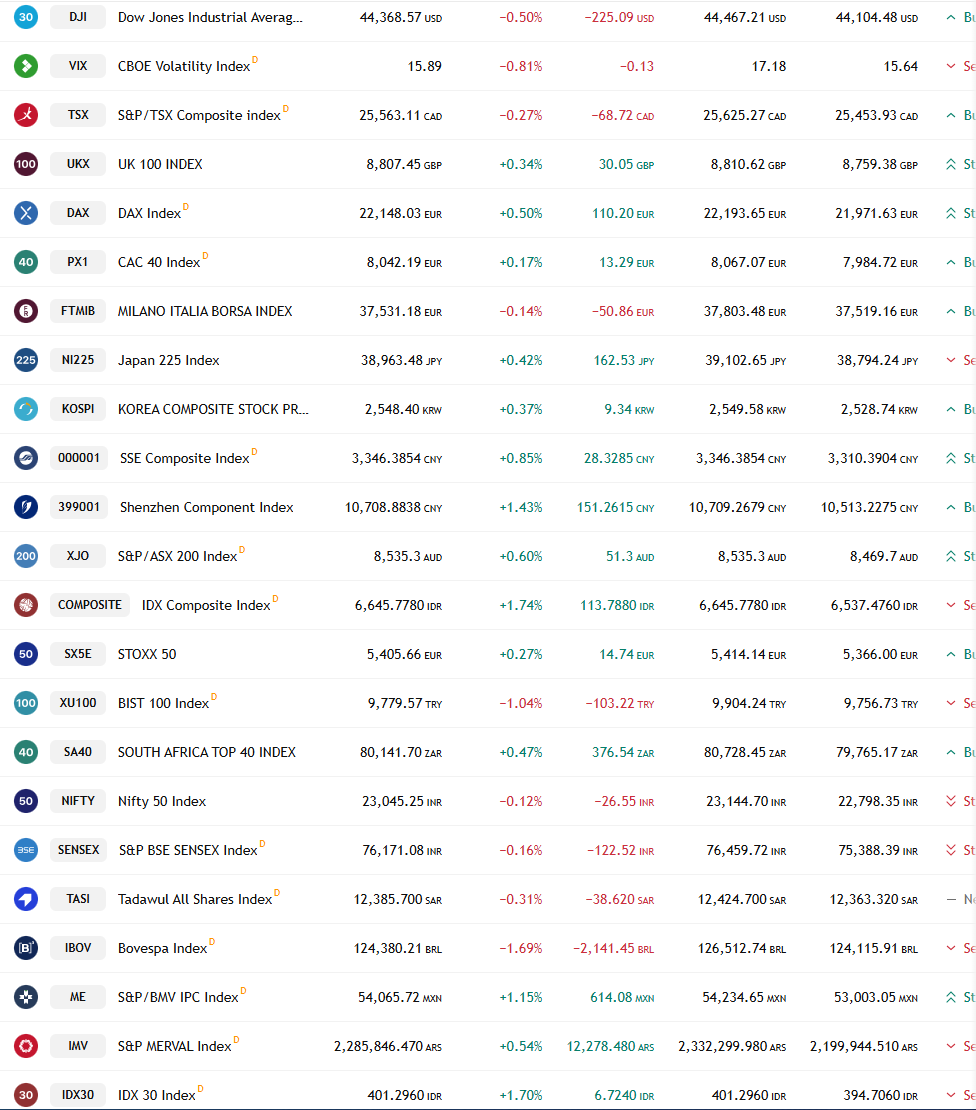Viewport: 976px width, 1110px height.
Task: Click the SENSEX BSE logo icon
Action: point(26,849)
